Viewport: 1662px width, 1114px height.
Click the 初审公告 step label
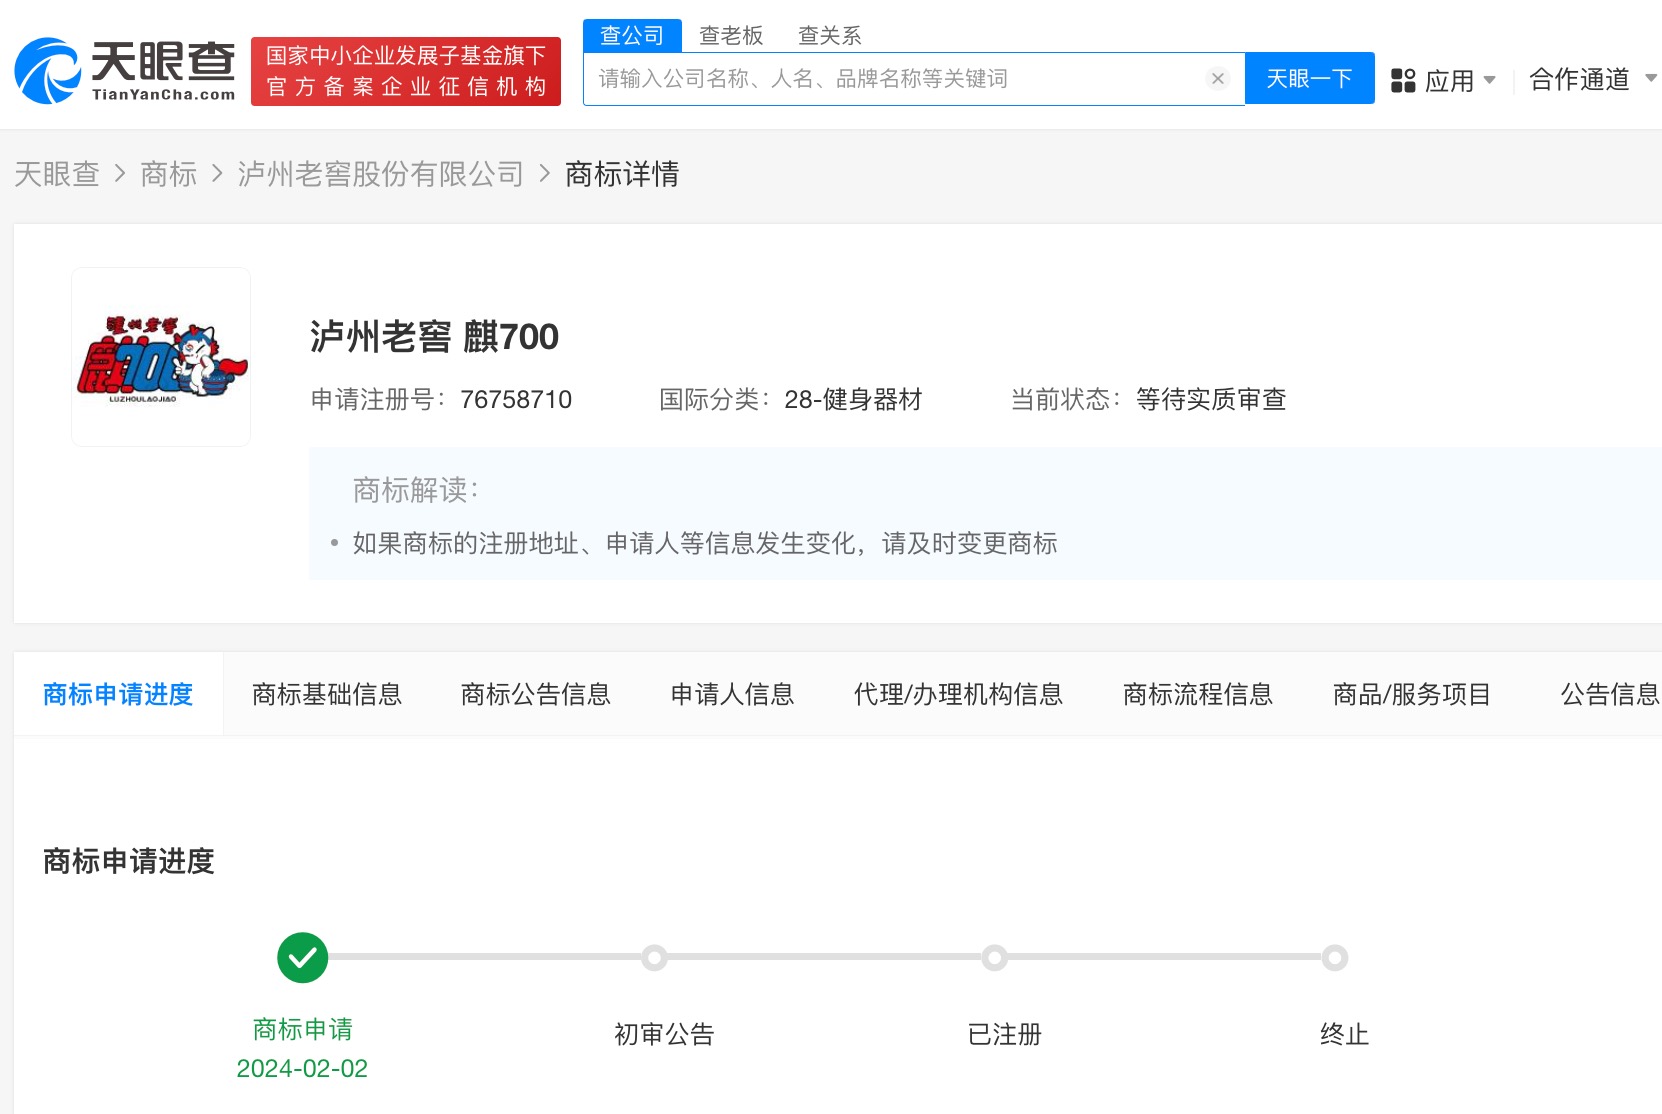point(664,1034)
